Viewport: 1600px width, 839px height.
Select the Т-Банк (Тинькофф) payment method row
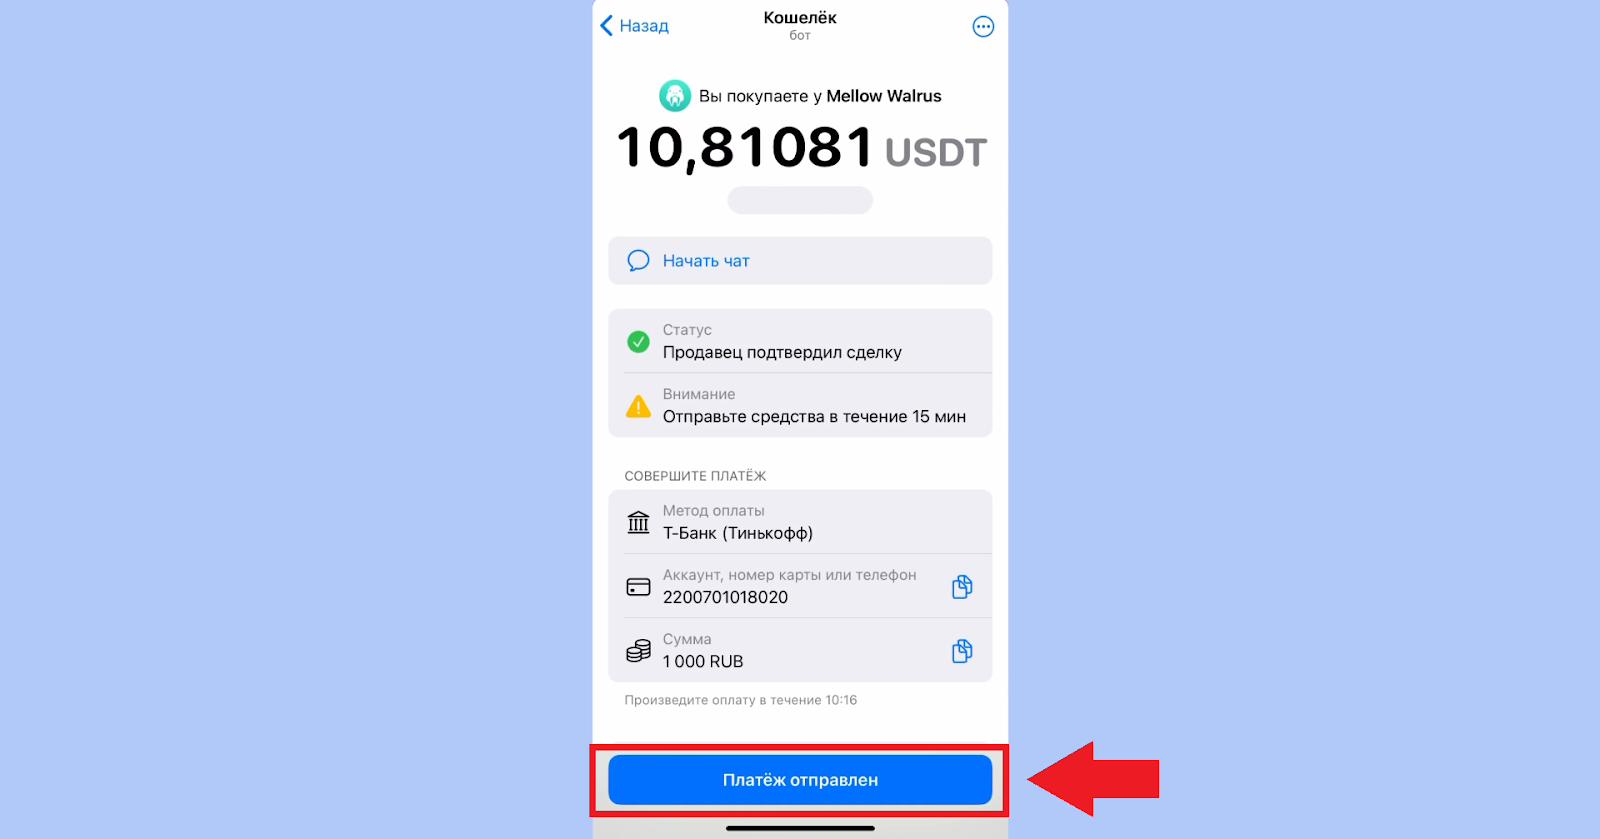(800, 522)
